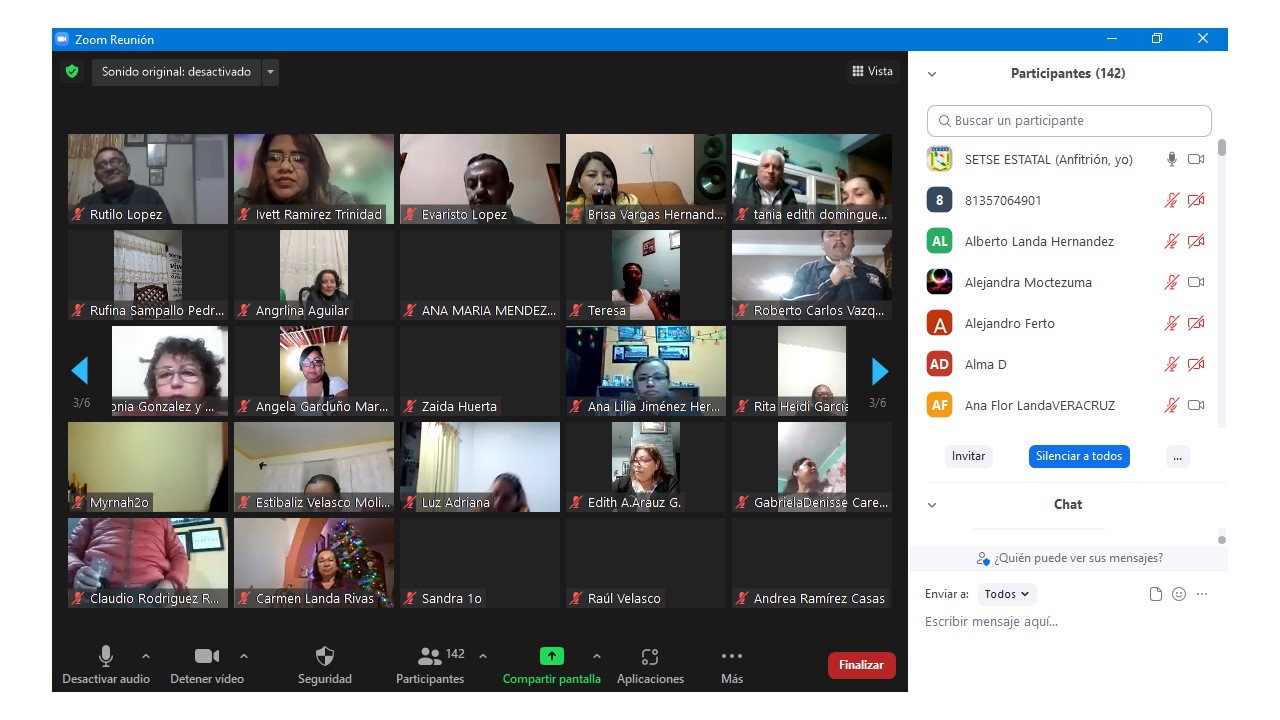Open the Enviar a Todos dropdown
The height and width of the screenshot is (720, 1280).
1007,594
